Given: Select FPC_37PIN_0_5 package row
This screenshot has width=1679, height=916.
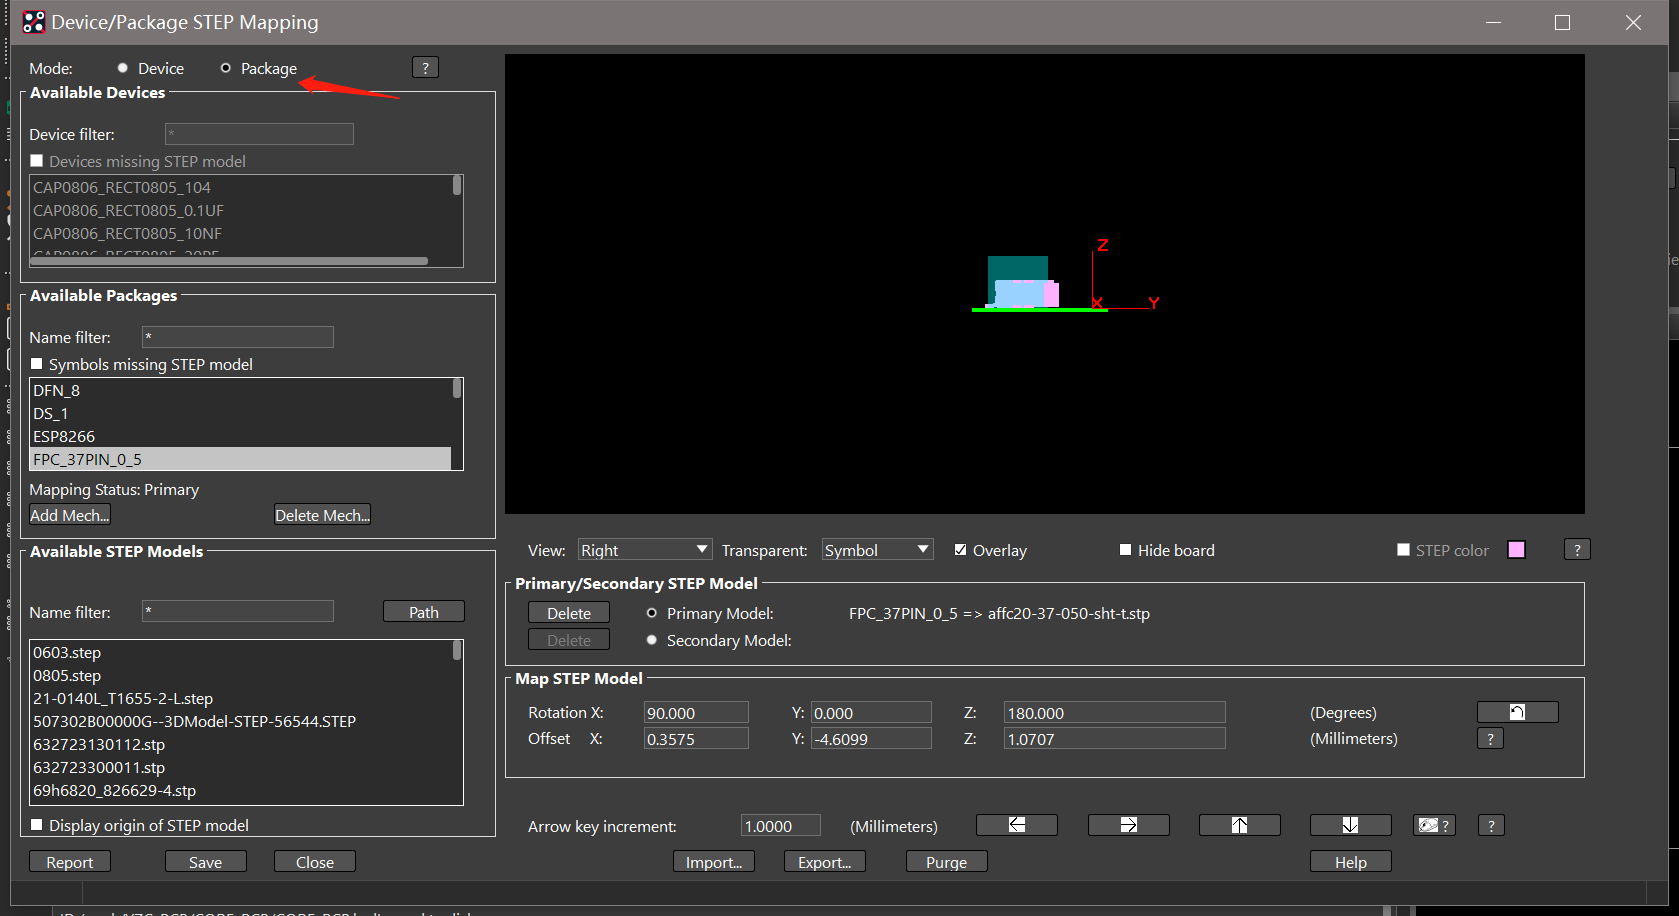Looking at the screenshot, I should click(x=241, y=459).
